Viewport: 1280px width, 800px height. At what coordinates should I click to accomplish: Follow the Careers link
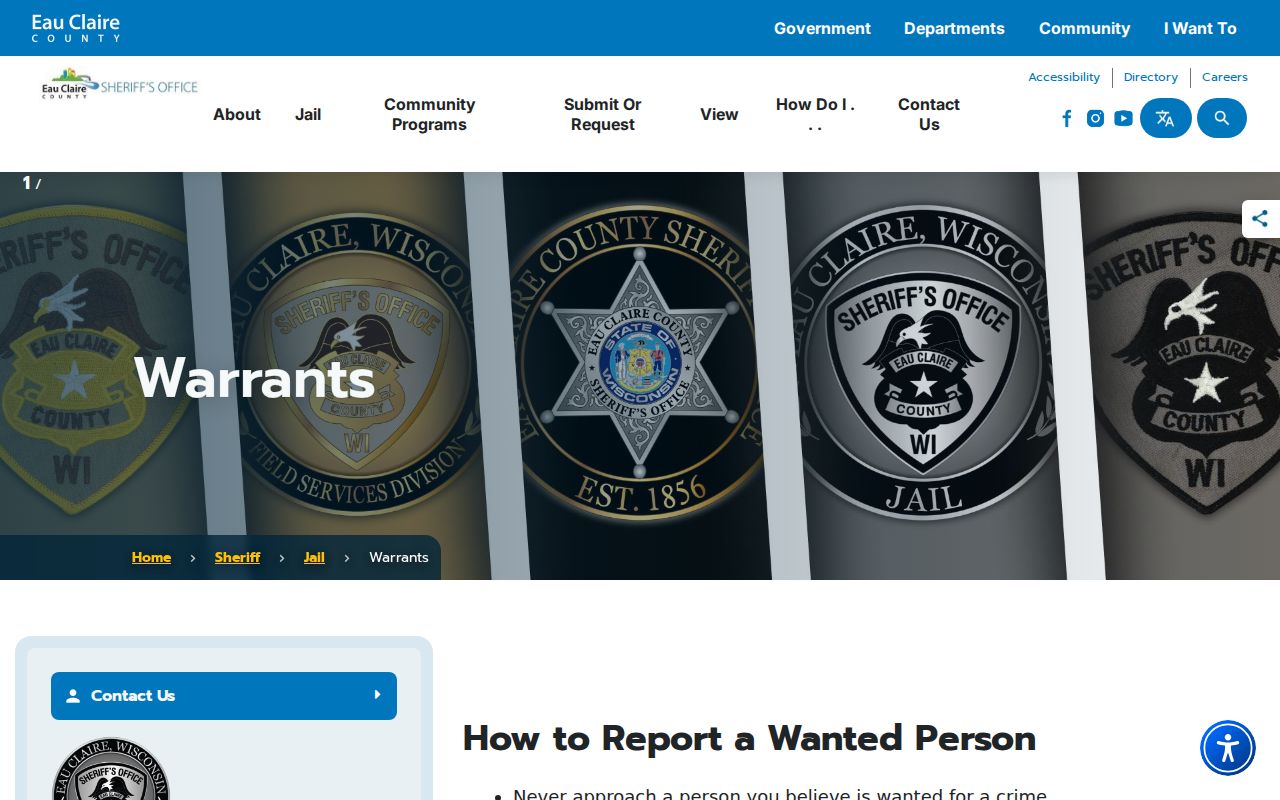click(x=1225, y=77)
